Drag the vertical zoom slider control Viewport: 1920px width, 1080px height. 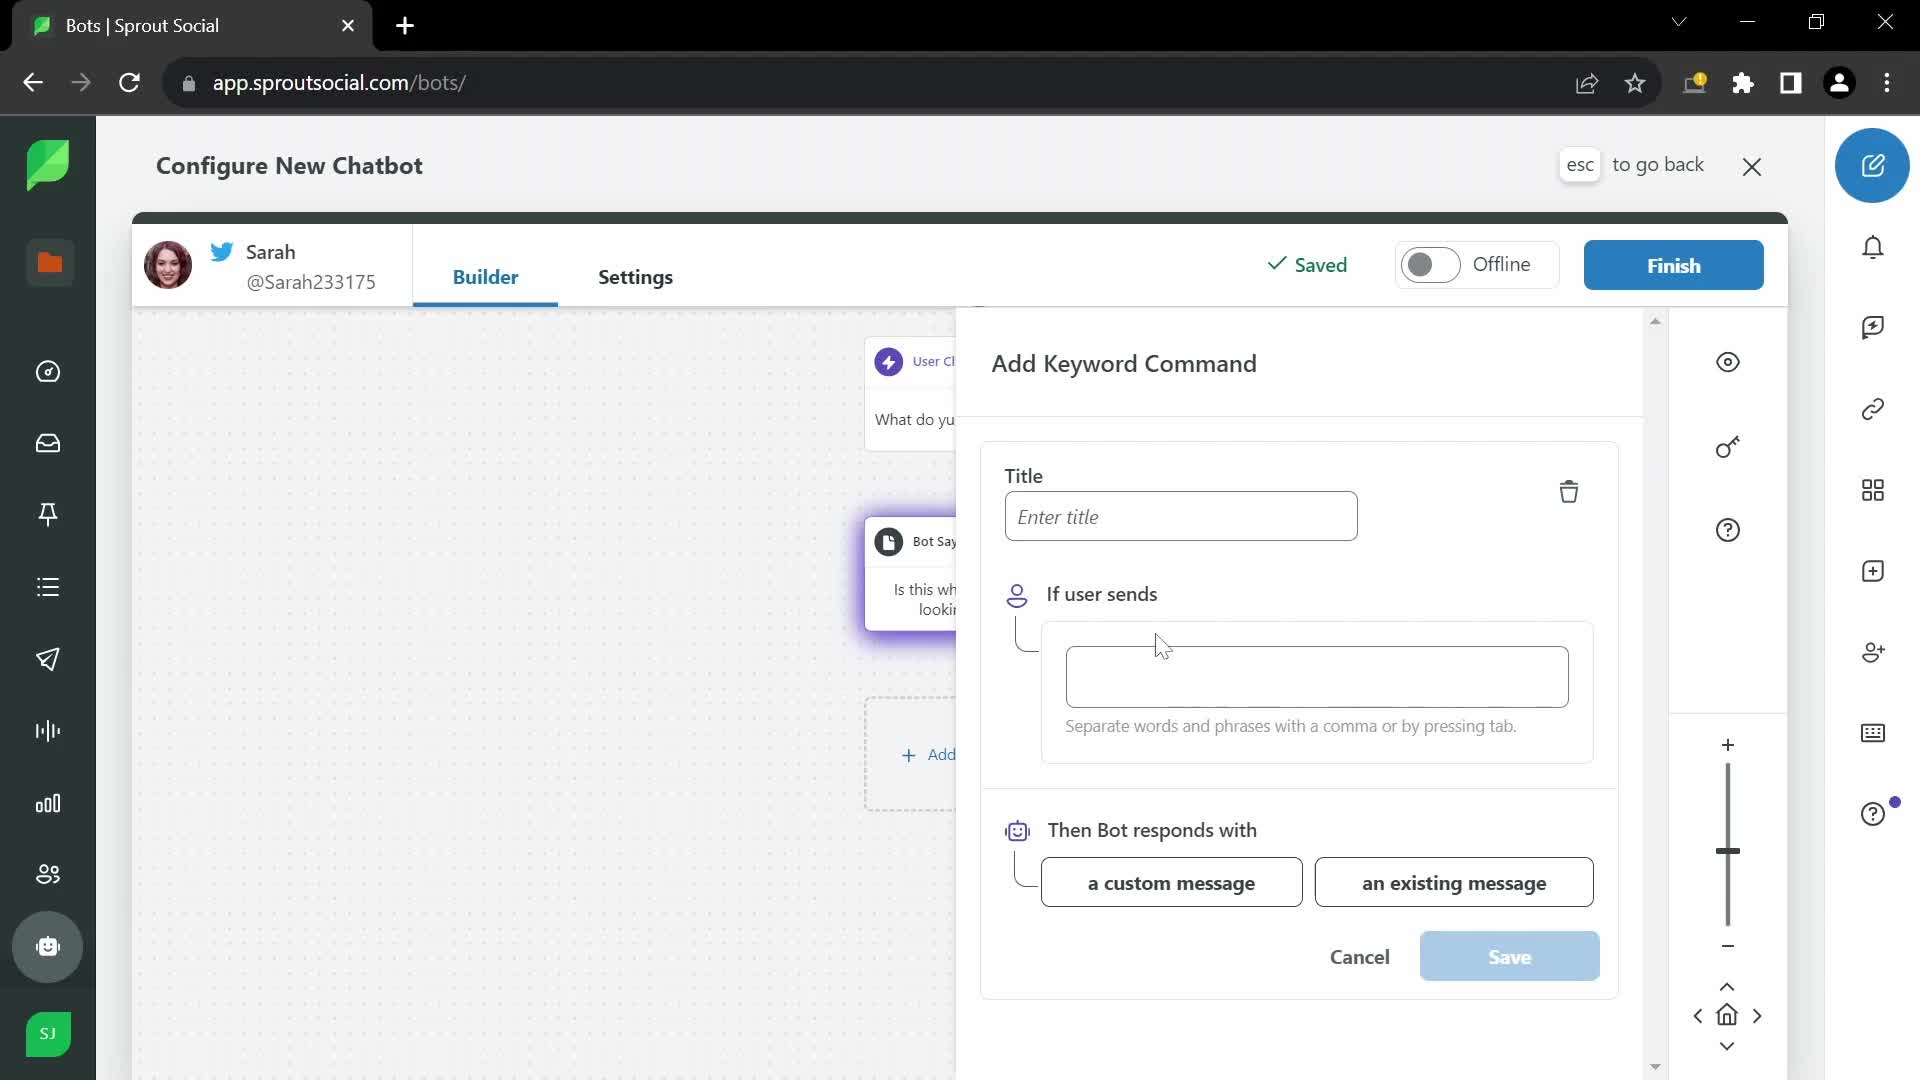[x=1729, y=851]
